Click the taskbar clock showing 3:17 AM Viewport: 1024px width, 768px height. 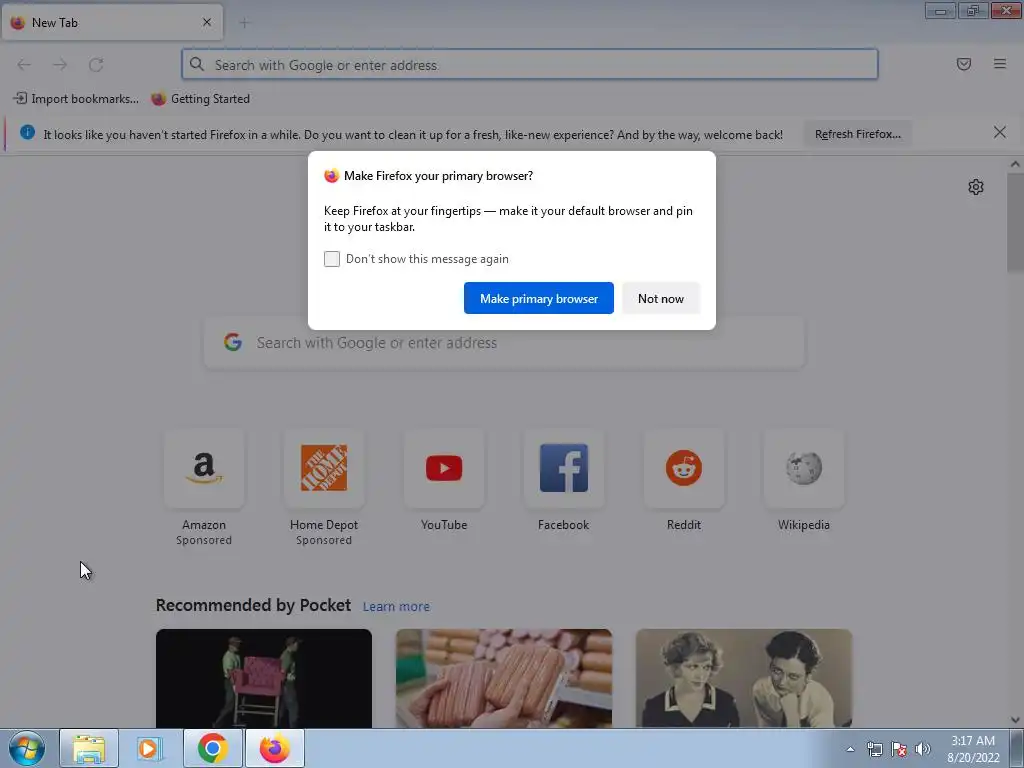coord(973,749)
